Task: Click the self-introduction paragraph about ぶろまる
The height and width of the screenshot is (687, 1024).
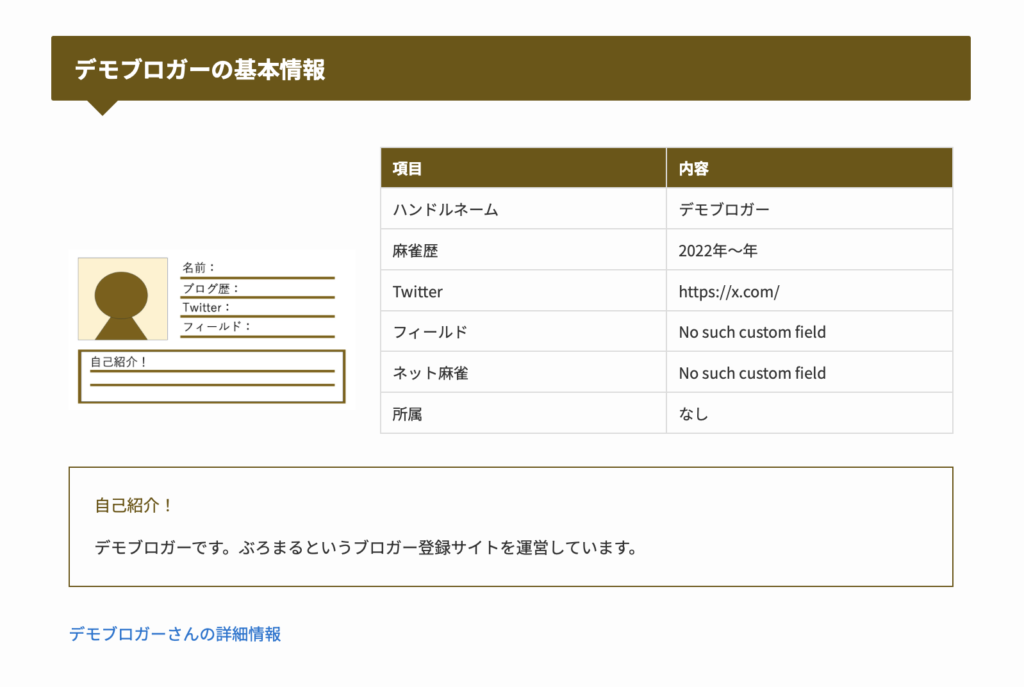Action: pyautogui.click(x=366, y=548)
